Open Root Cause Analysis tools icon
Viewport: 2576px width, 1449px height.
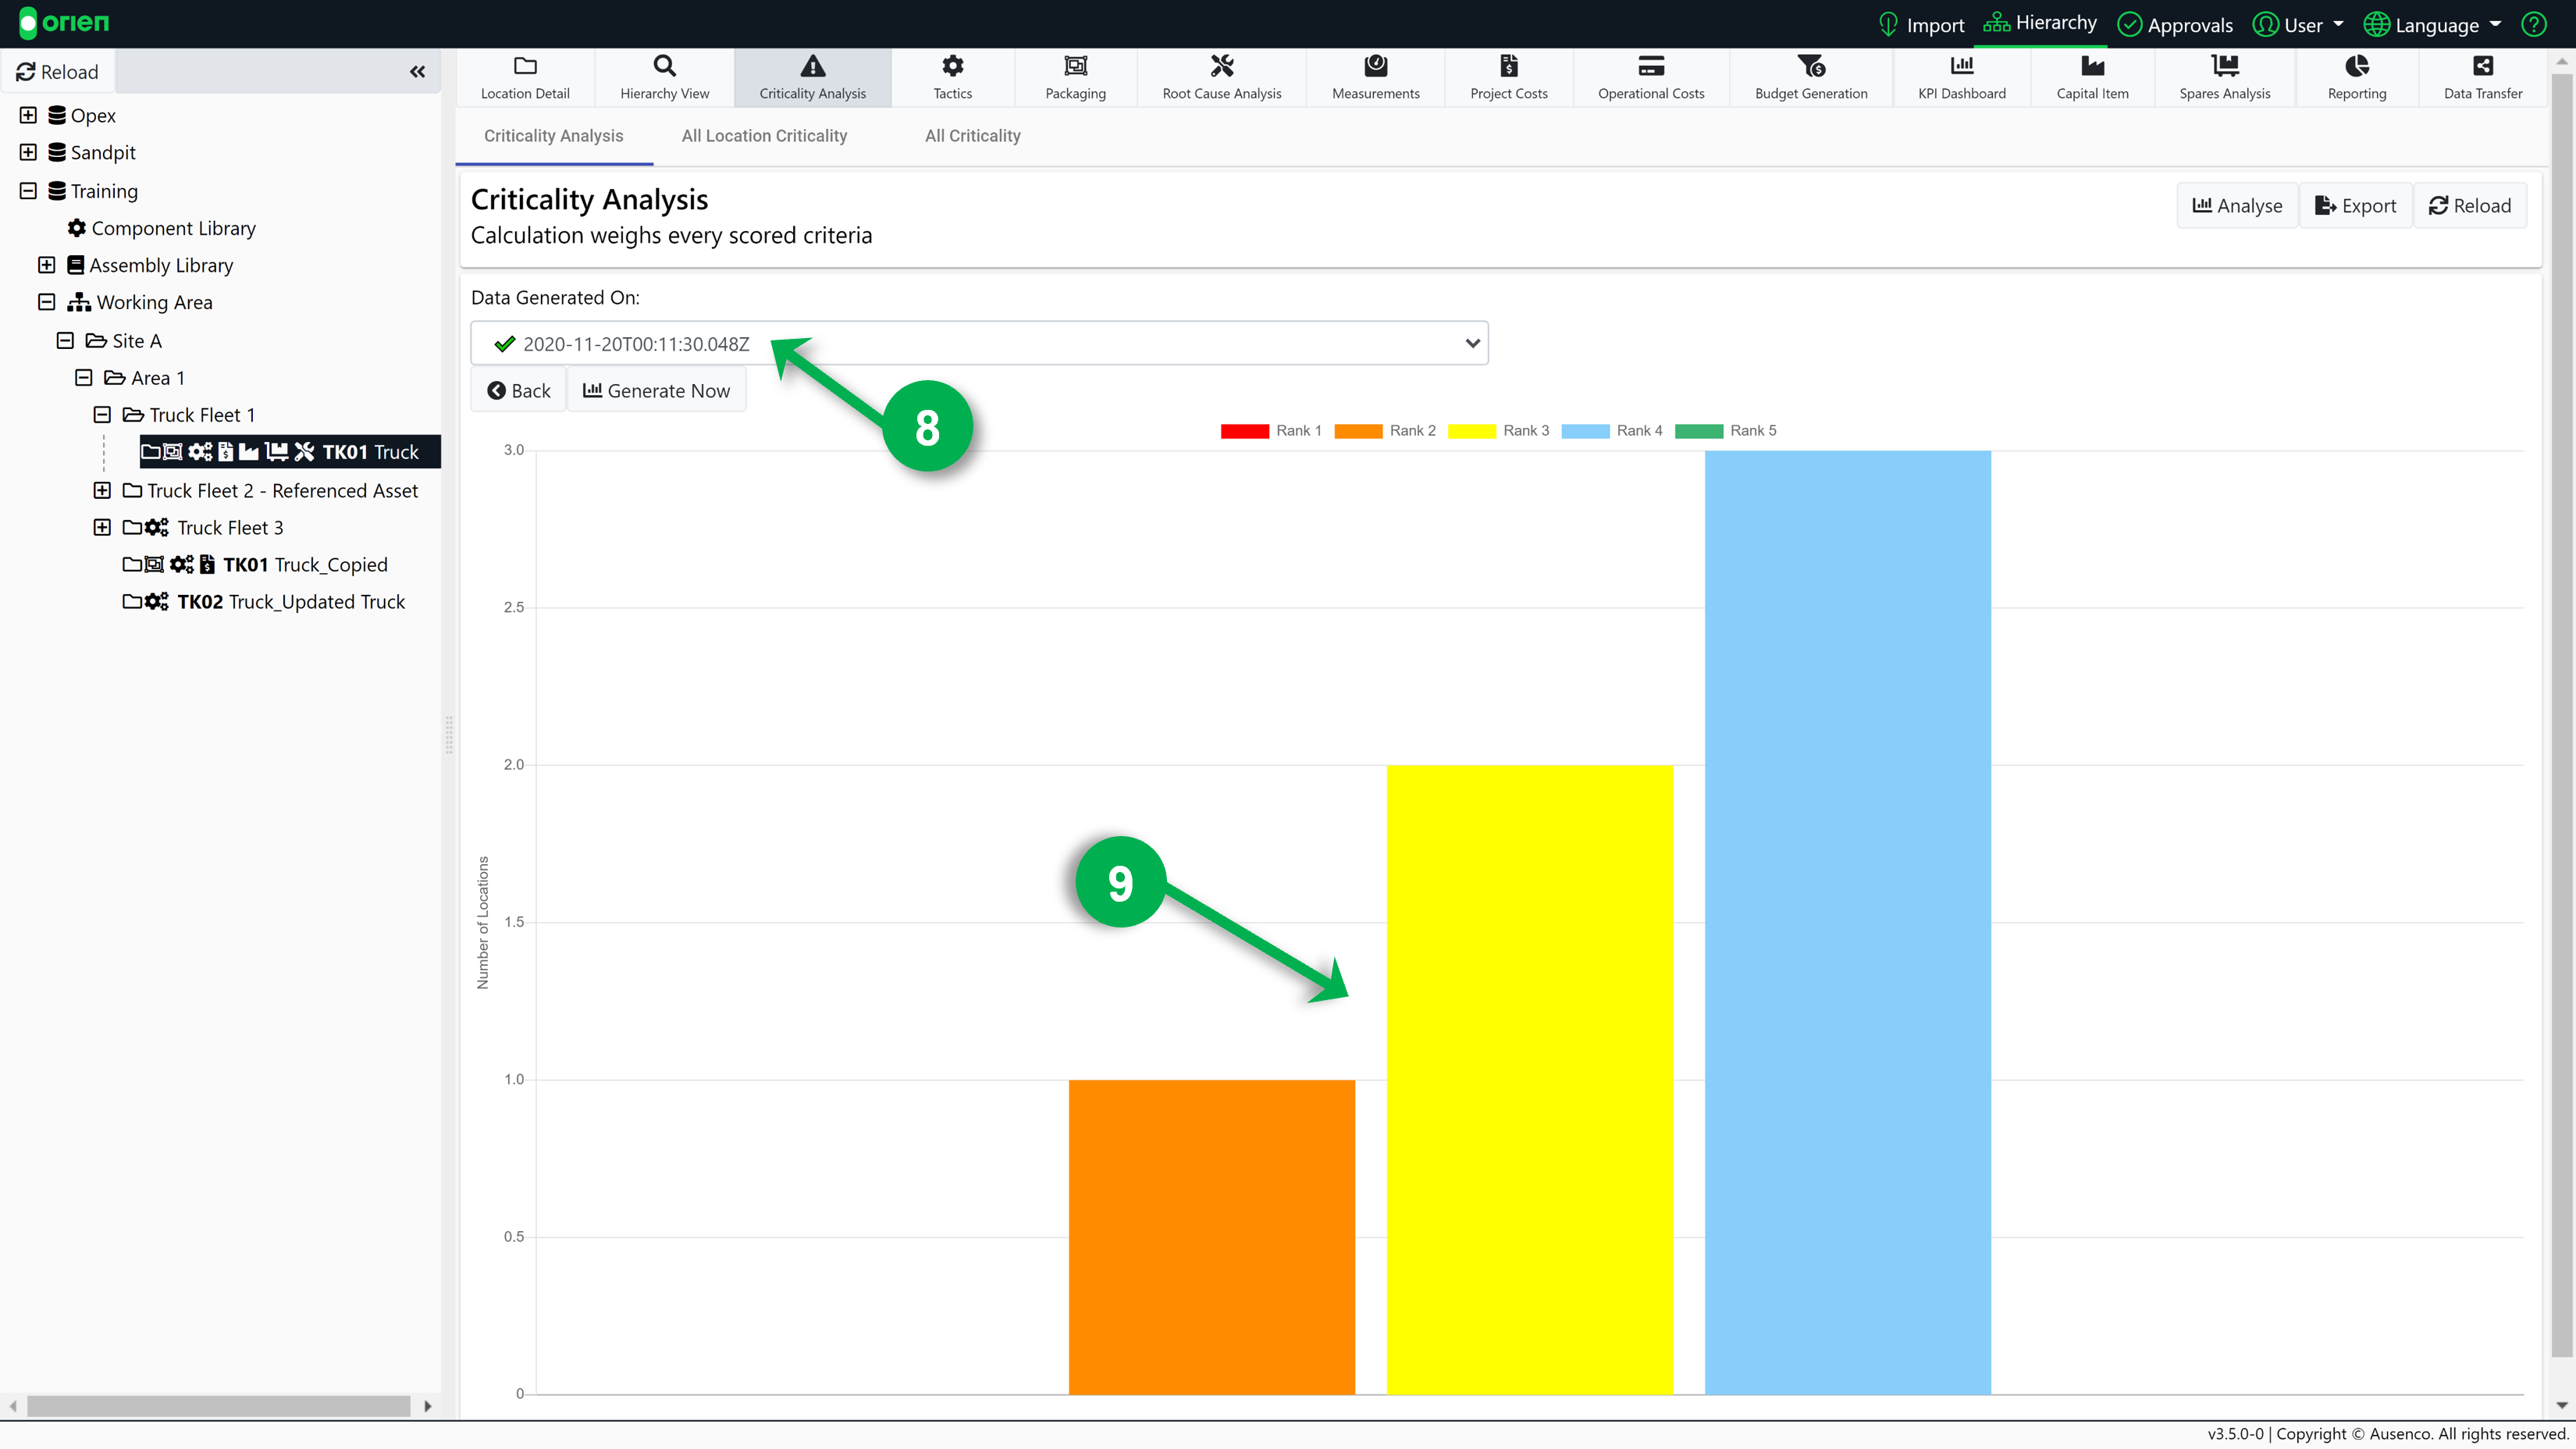[1221, 66]
